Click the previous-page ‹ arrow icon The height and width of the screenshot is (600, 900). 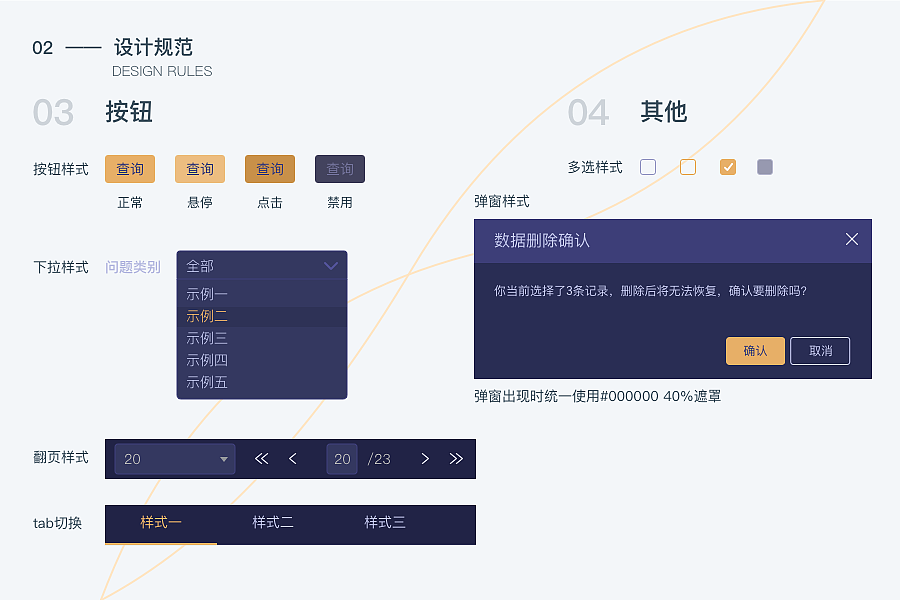click(293, 458)
